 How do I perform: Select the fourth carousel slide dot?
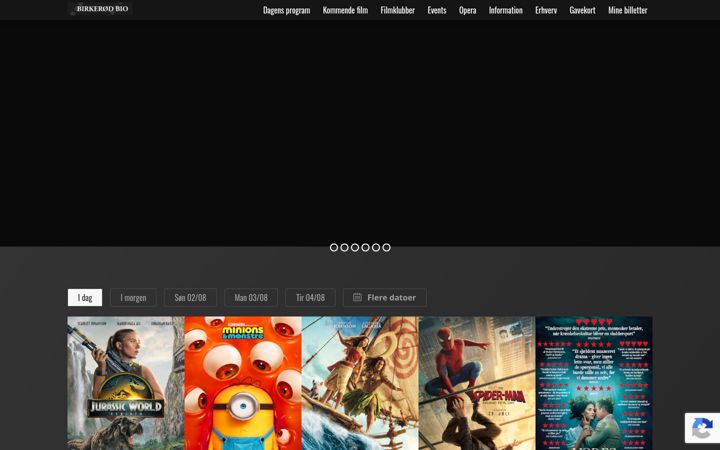(x=366, y=248)
